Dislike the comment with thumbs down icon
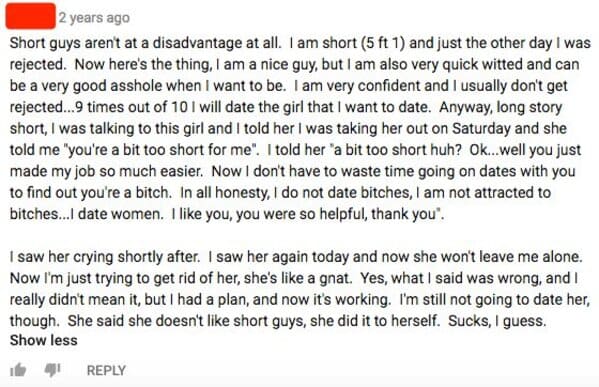Image resolution: width=599 pixels, height=387 pixels. tap(52, 370)
